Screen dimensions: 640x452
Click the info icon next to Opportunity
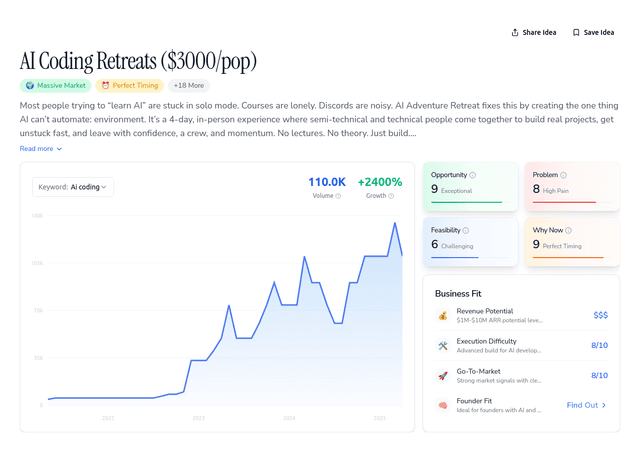tap(473, 175)
